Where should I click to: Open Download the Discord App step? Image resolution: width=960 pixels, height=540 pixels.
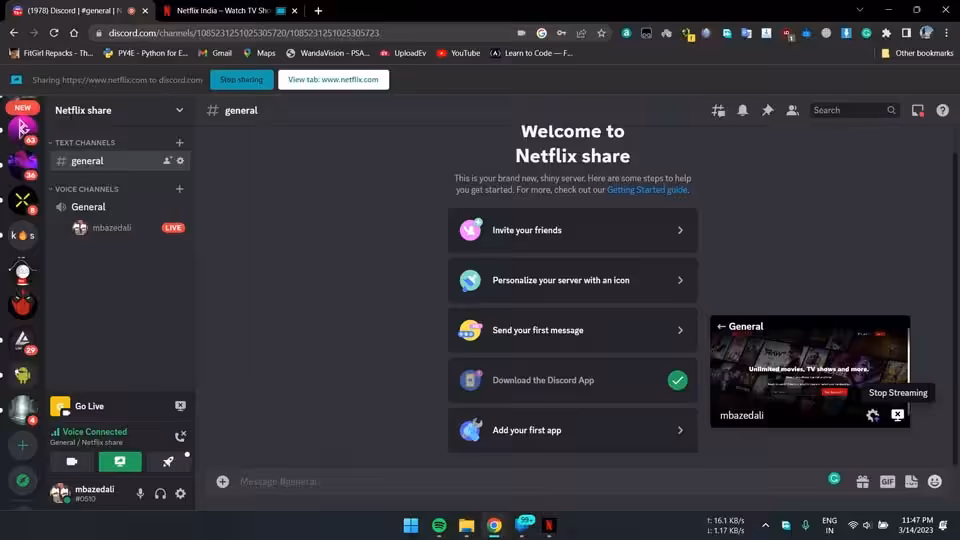pos(572,380)
